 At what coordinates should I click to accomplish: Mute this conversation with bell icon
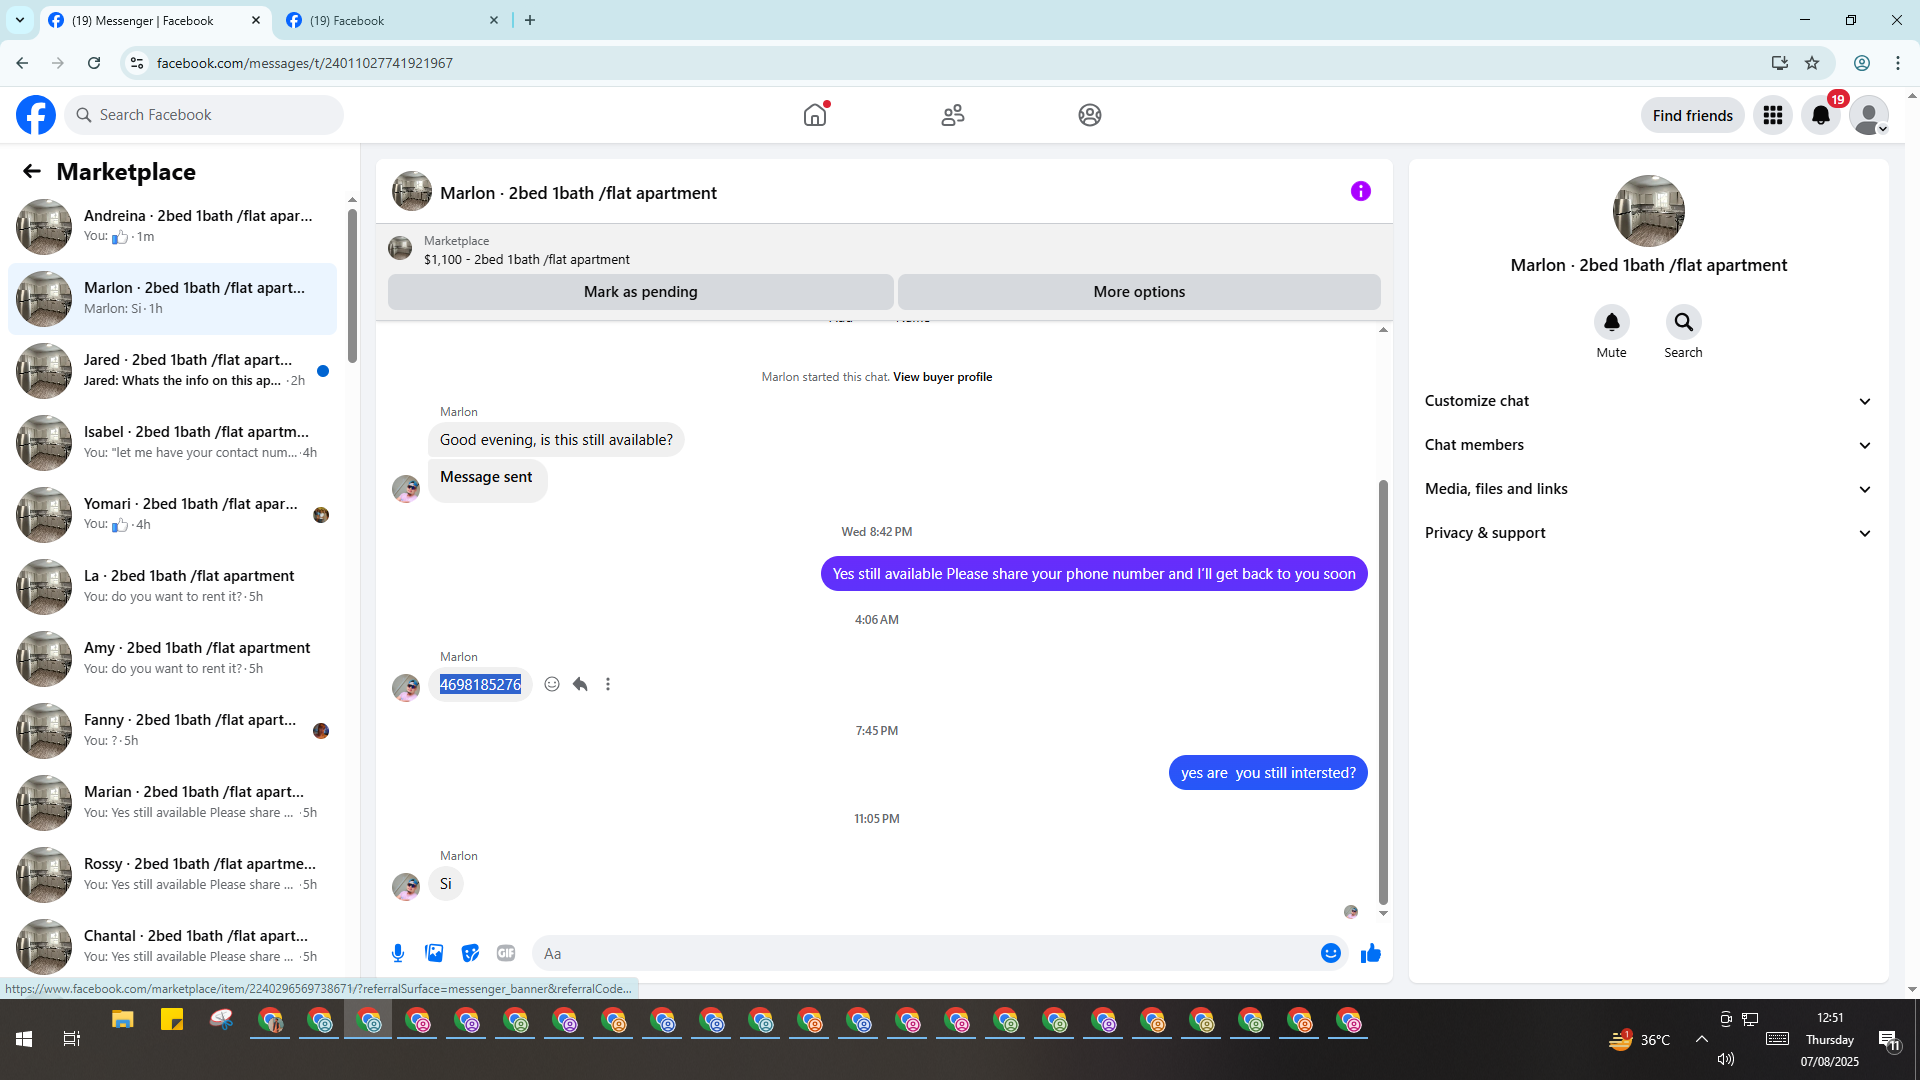point(1611,322)
